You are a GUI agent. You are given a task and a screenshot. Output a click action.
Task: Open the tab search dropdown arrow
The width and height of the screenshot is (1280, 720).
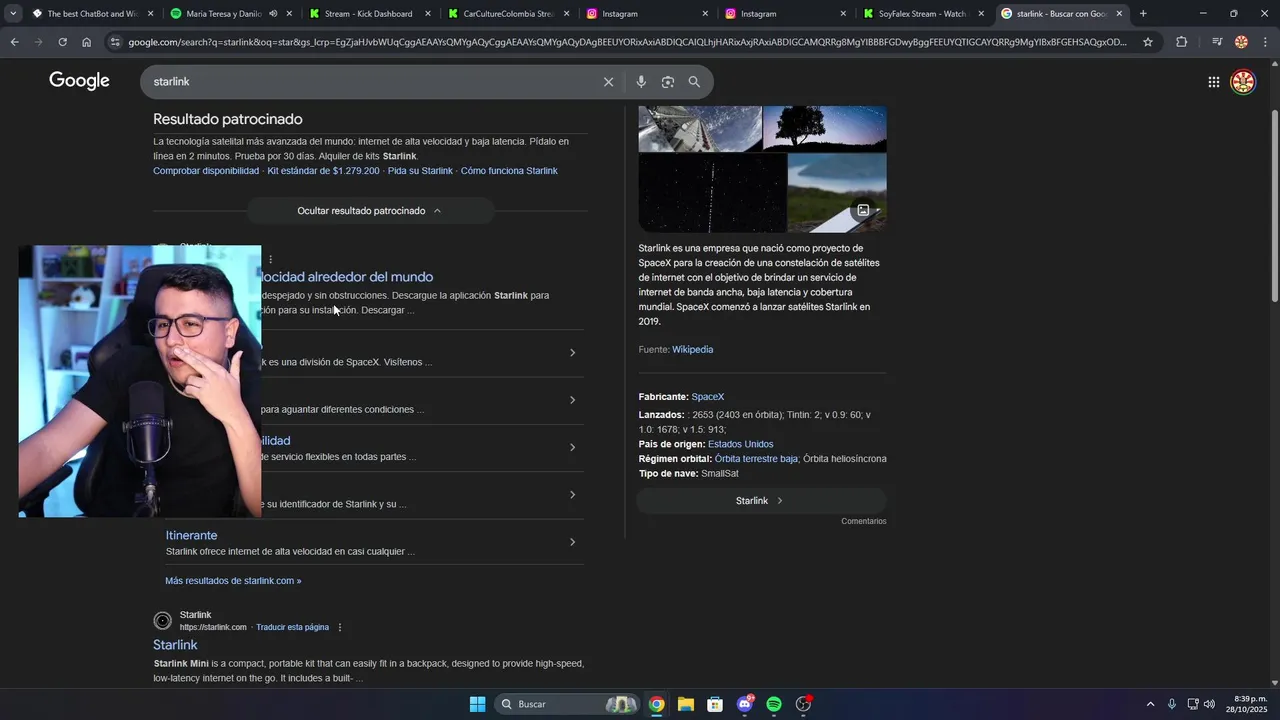[13, 14]
